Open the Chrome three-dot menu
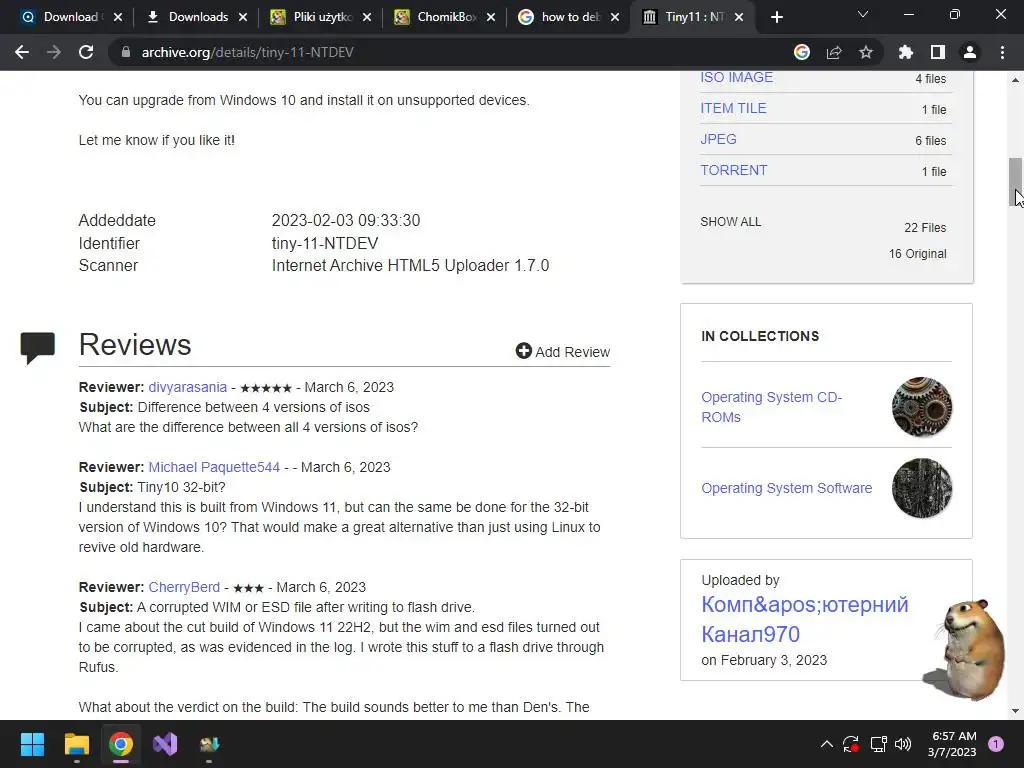This screenshot has height=768, width=1024. [x=1002, y=52]
